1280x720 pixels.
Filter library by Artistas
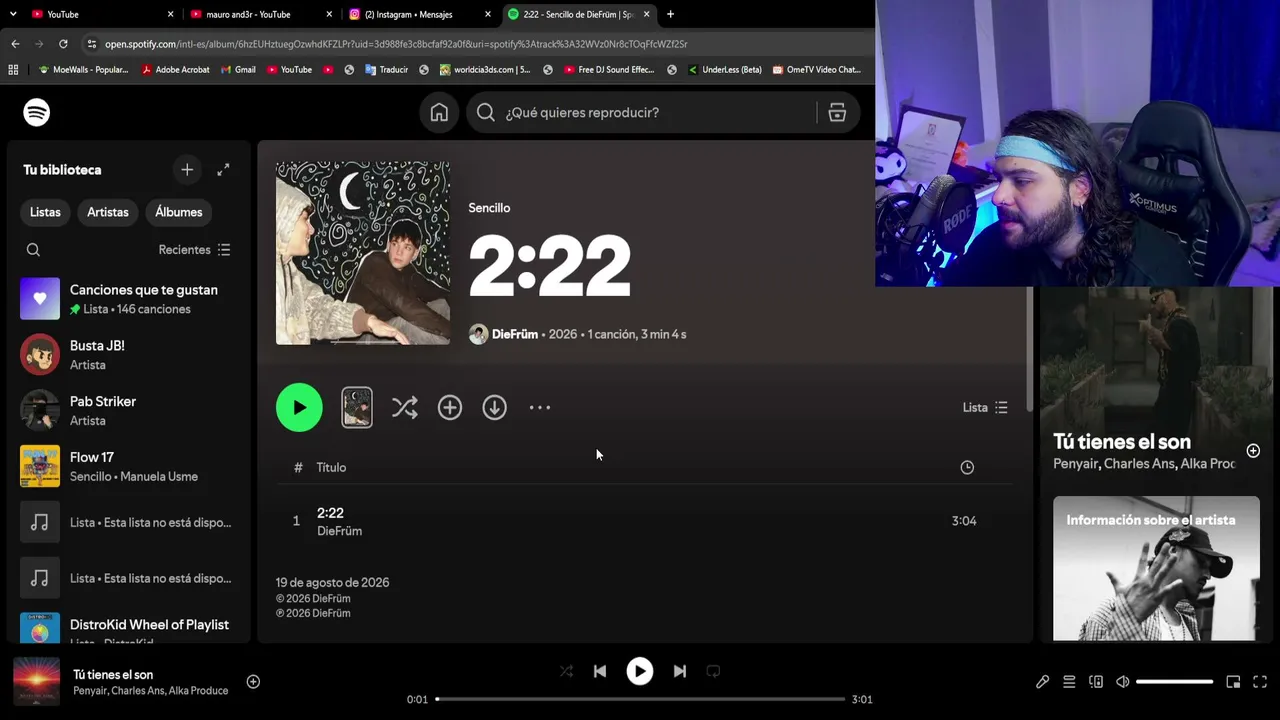point(108,212)
